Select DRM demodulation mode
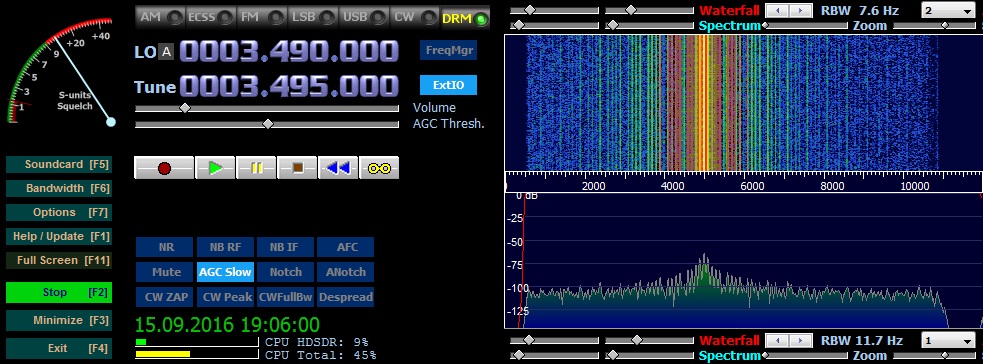This screenshot has width=983, height=364. [x=465, y=18]
